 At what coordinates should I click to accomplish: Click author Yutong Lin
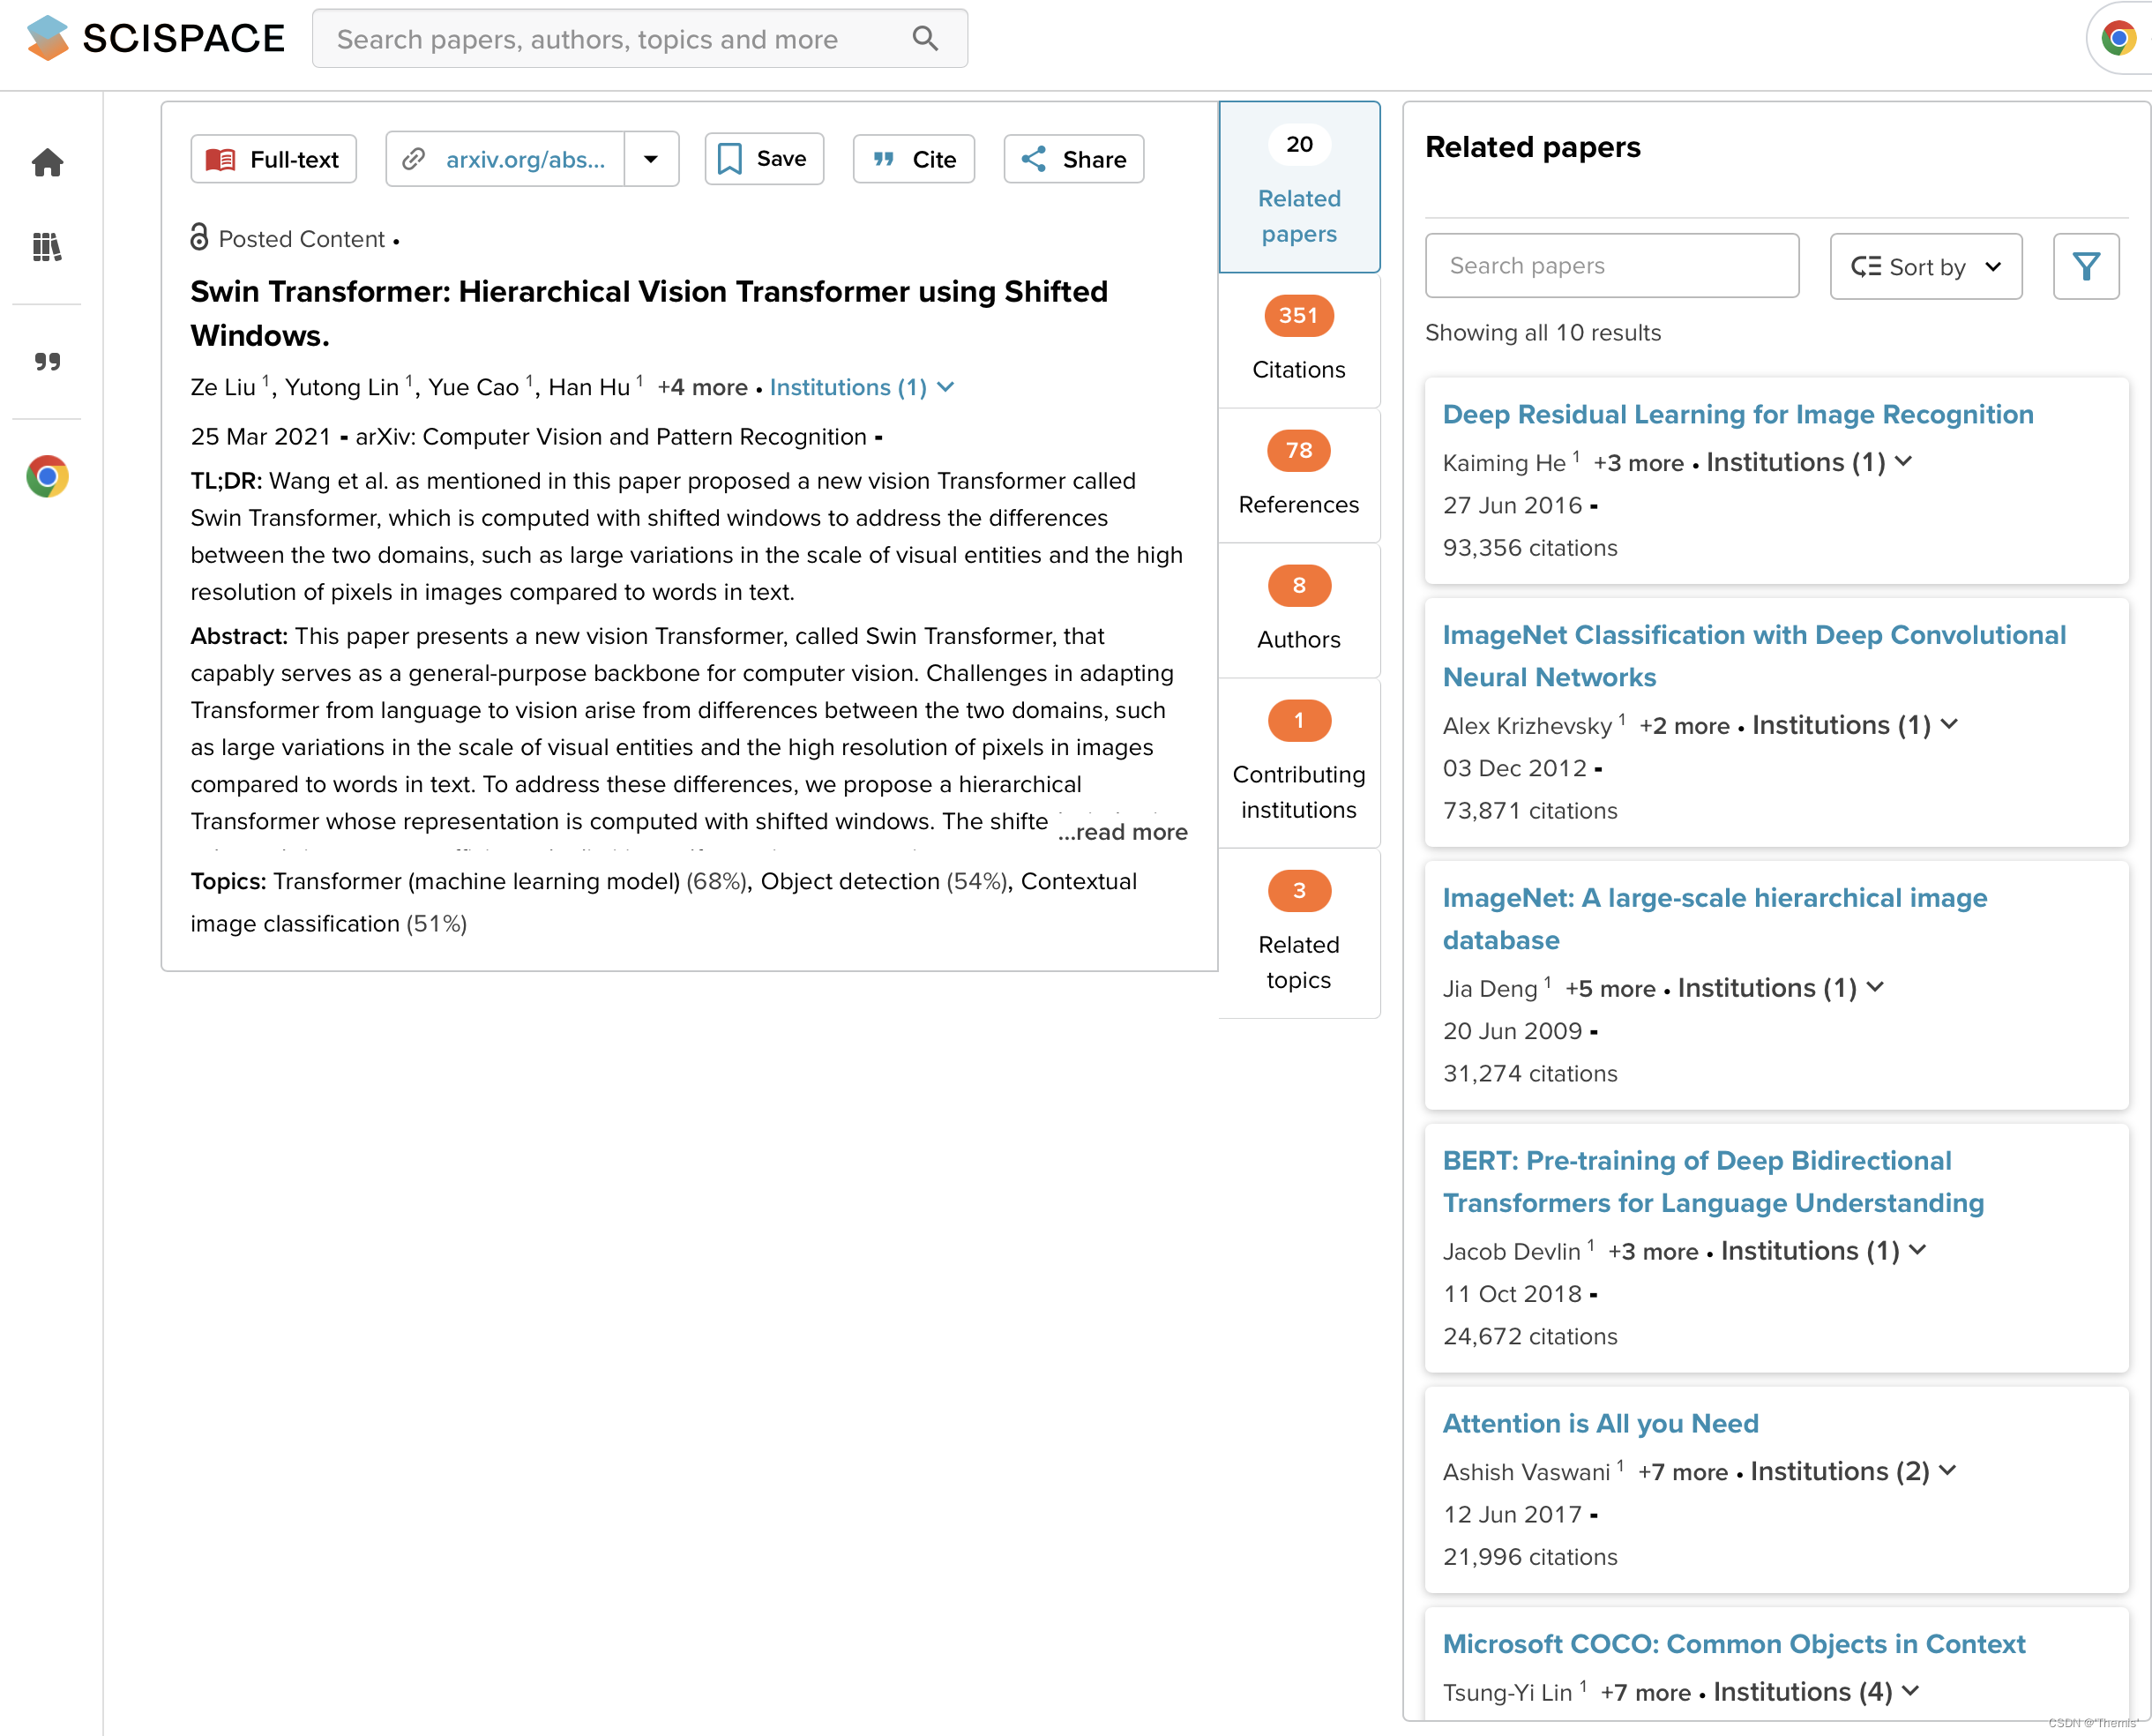(x=342, y=387)
